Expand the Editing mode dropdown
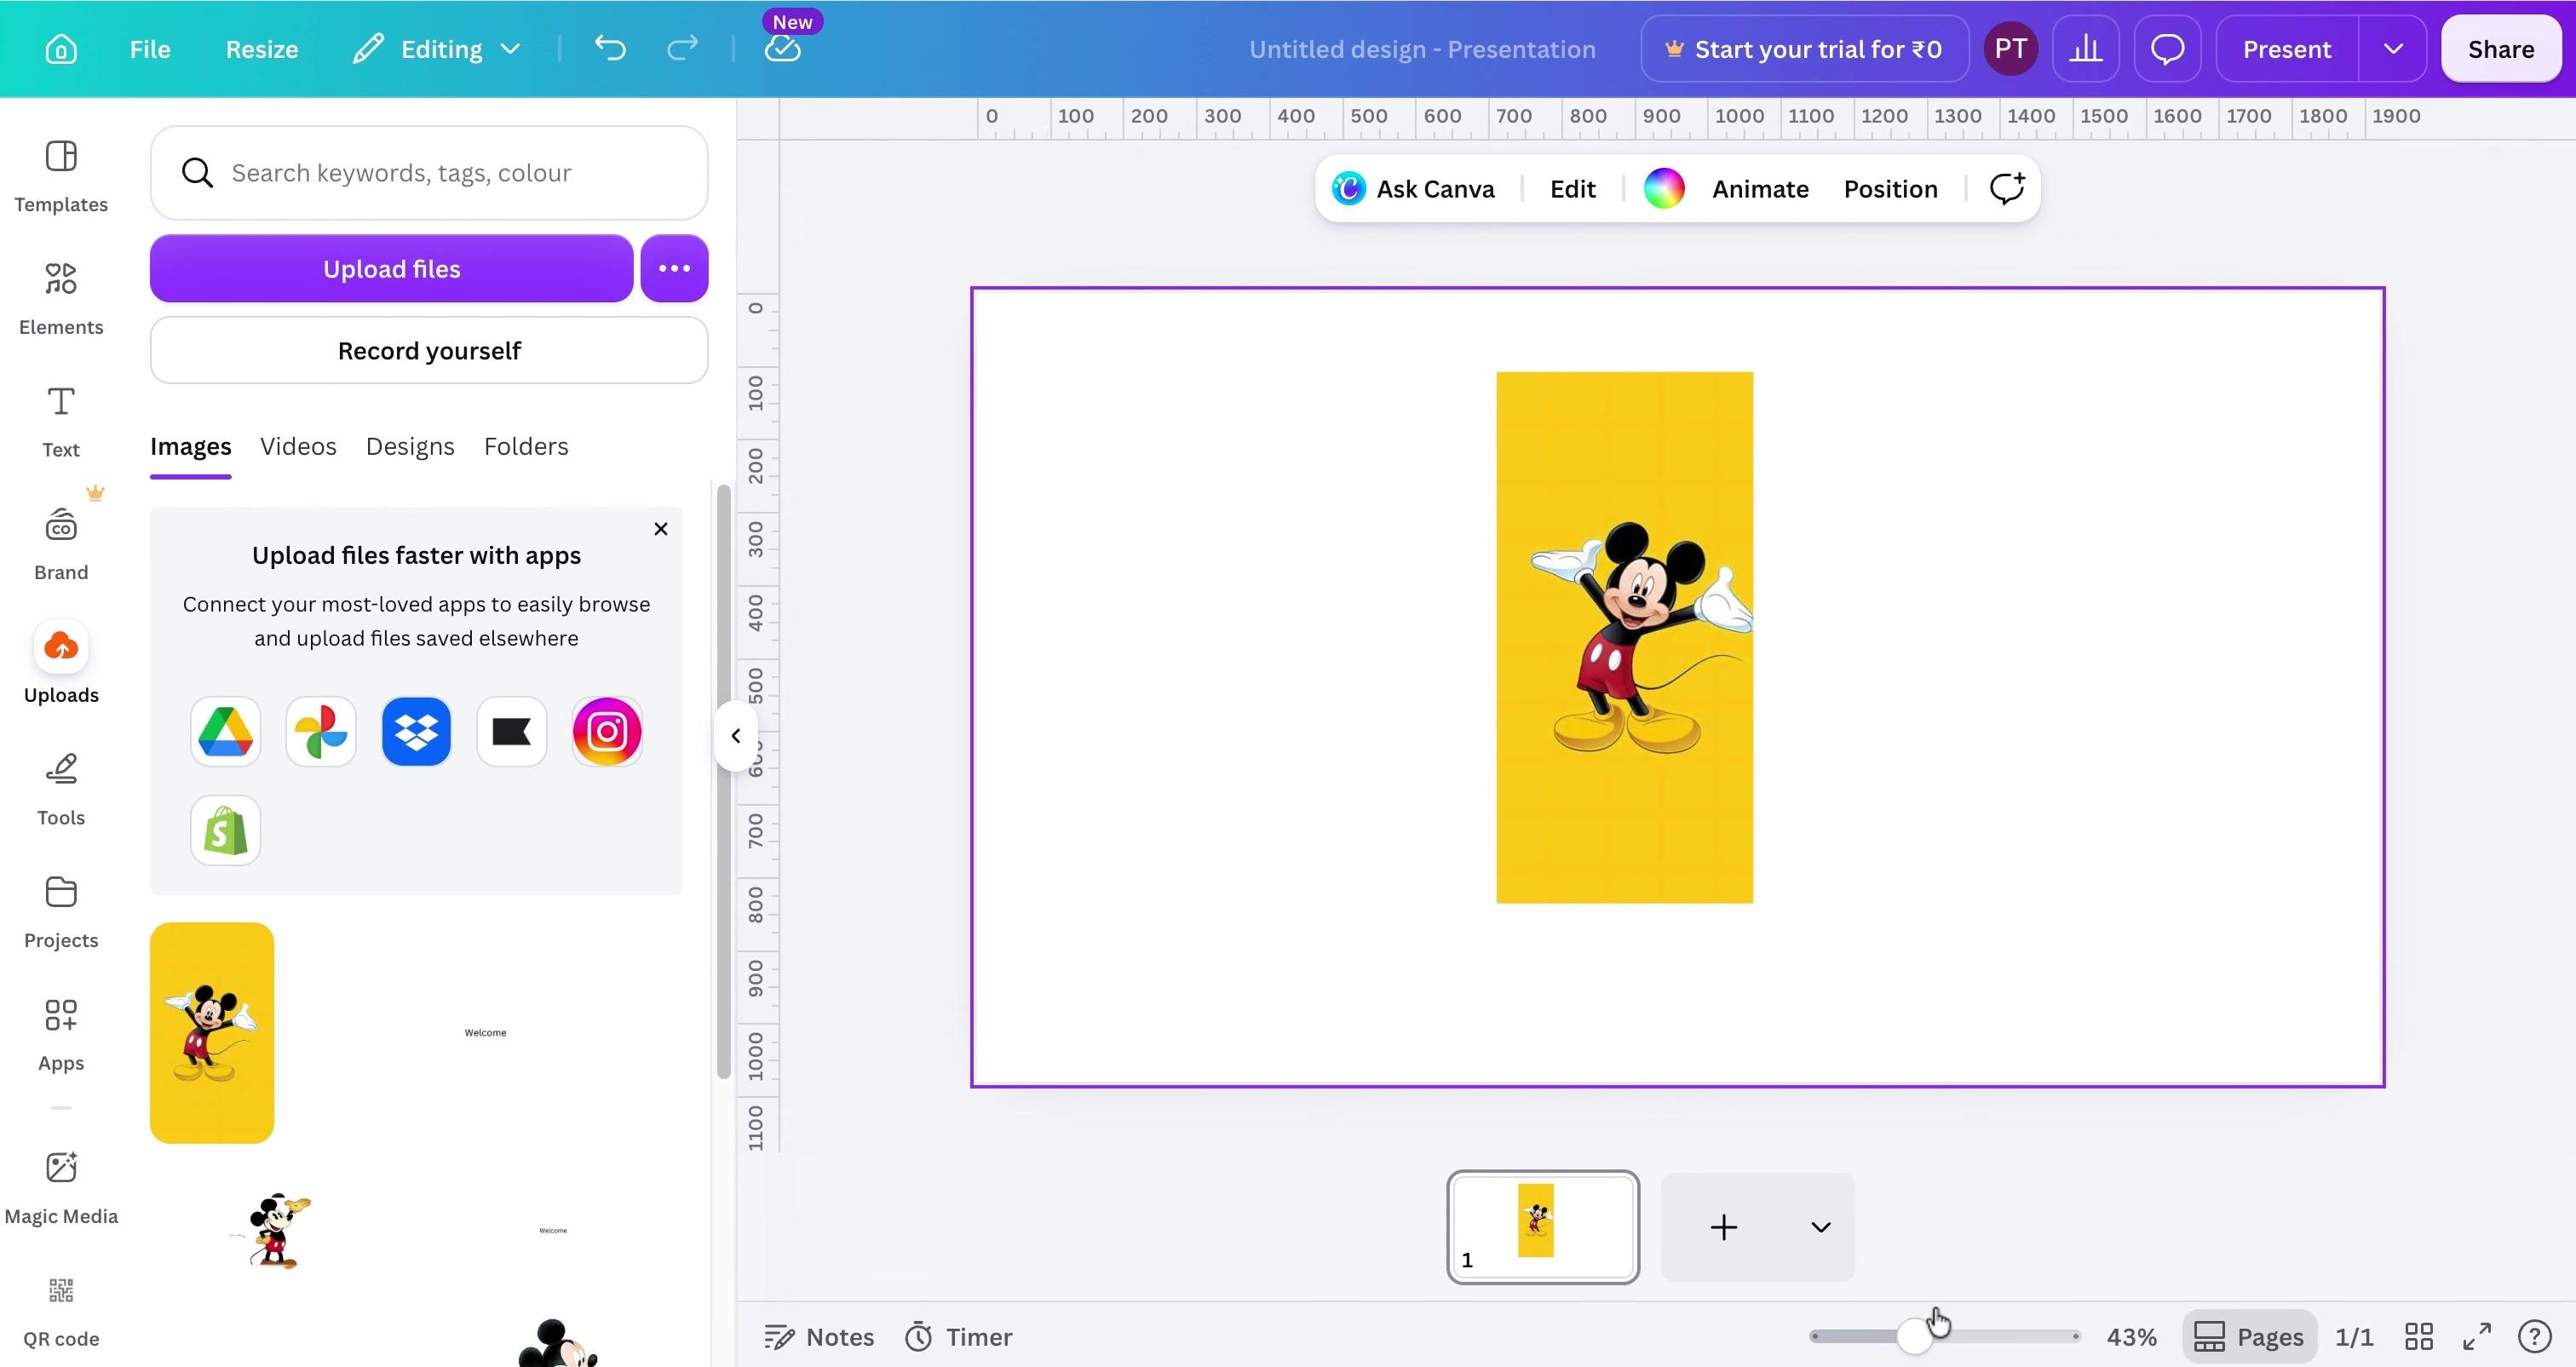 (x=437, y=49)
